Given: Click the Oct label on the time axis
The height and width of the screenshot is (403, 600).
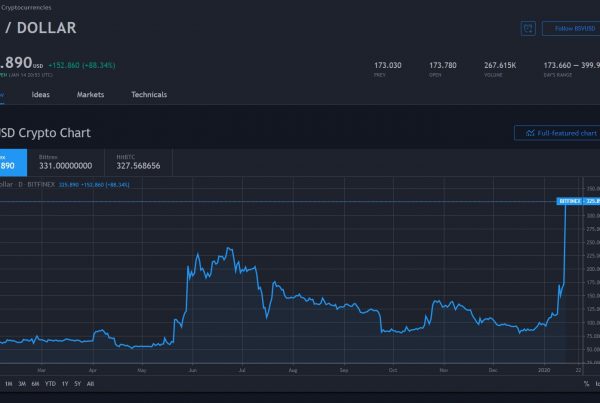Looking at the screenshot, I should point(393,370).
